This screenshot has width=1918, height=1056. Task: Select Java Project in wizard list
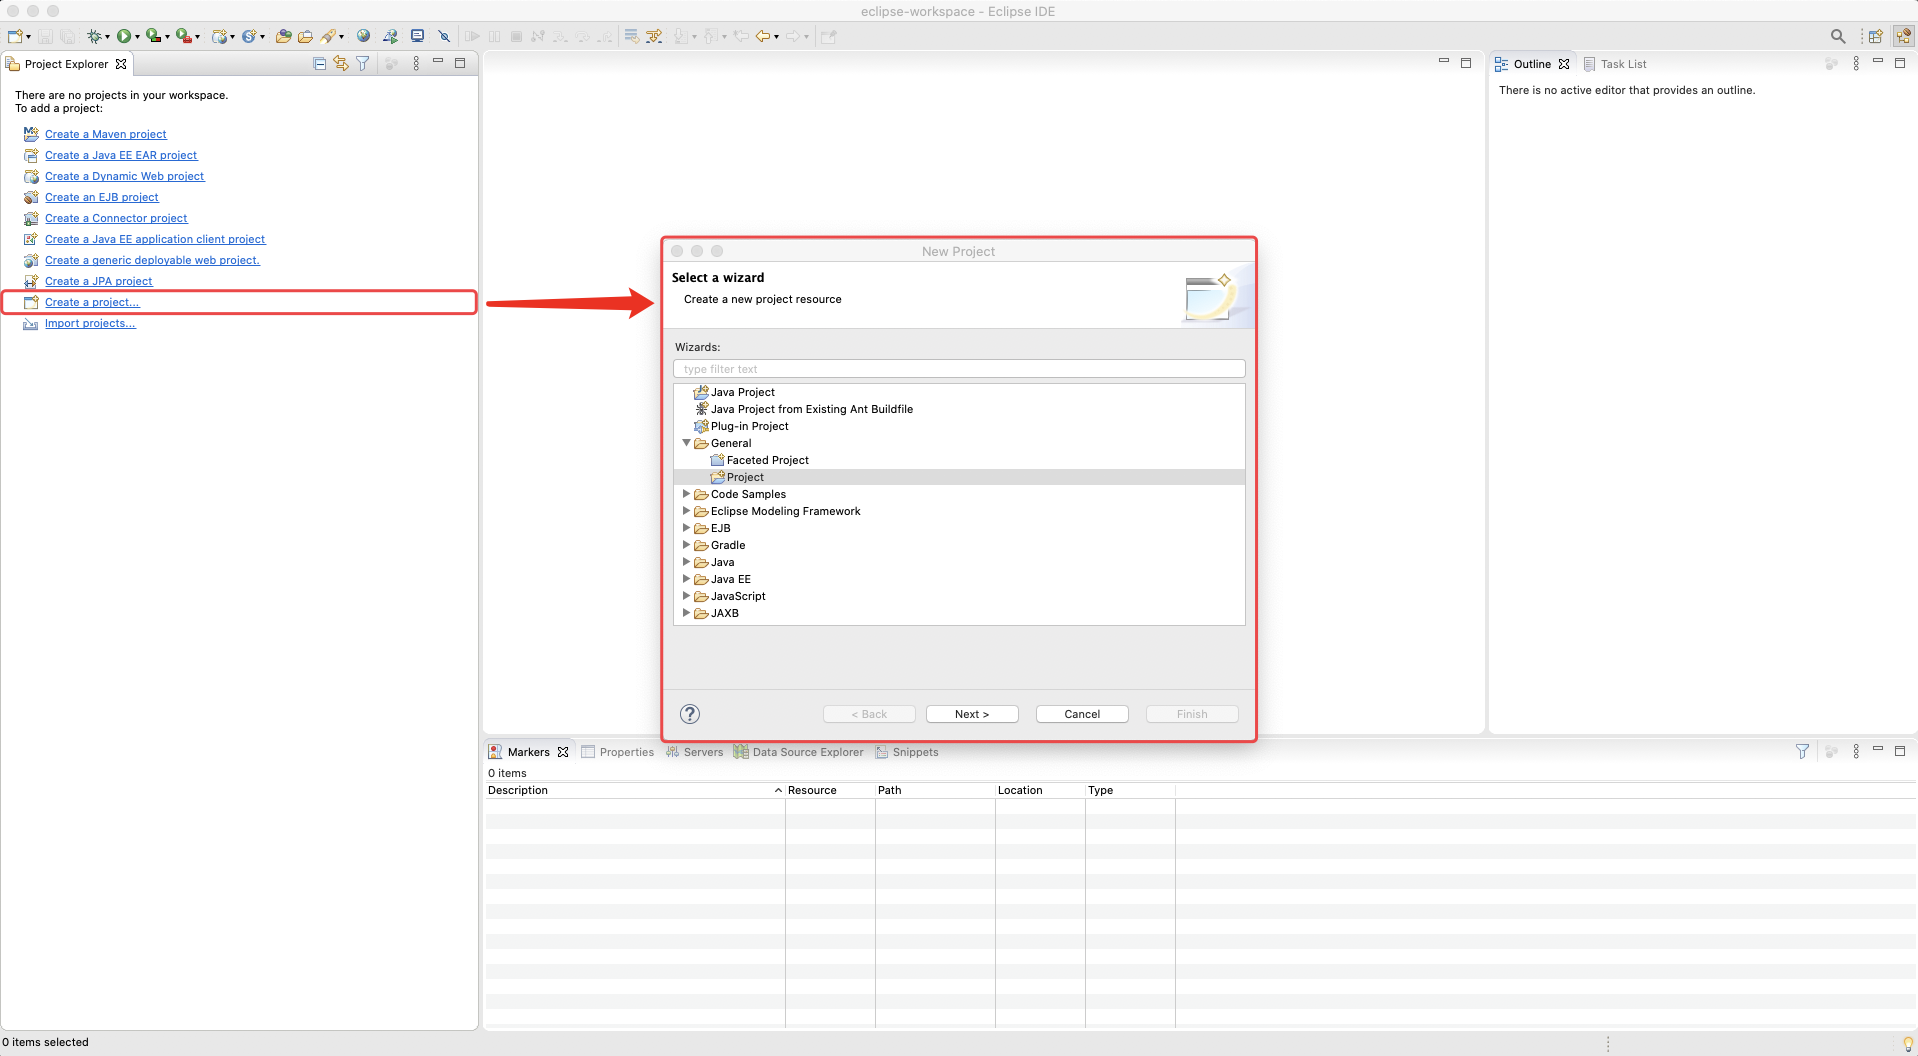pos(743,392)
